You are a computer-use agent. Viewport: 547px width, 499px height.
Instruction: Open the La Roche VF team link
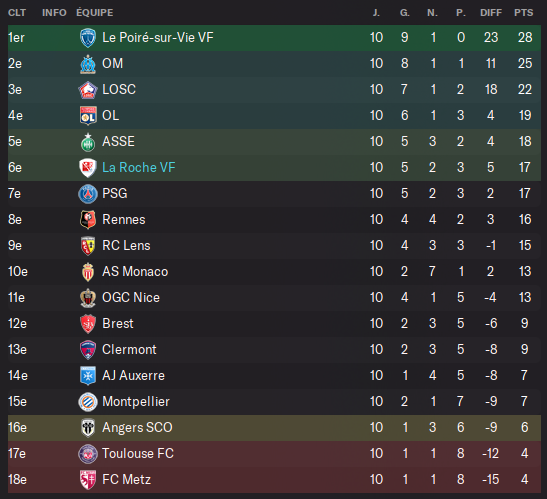(138, 167)
